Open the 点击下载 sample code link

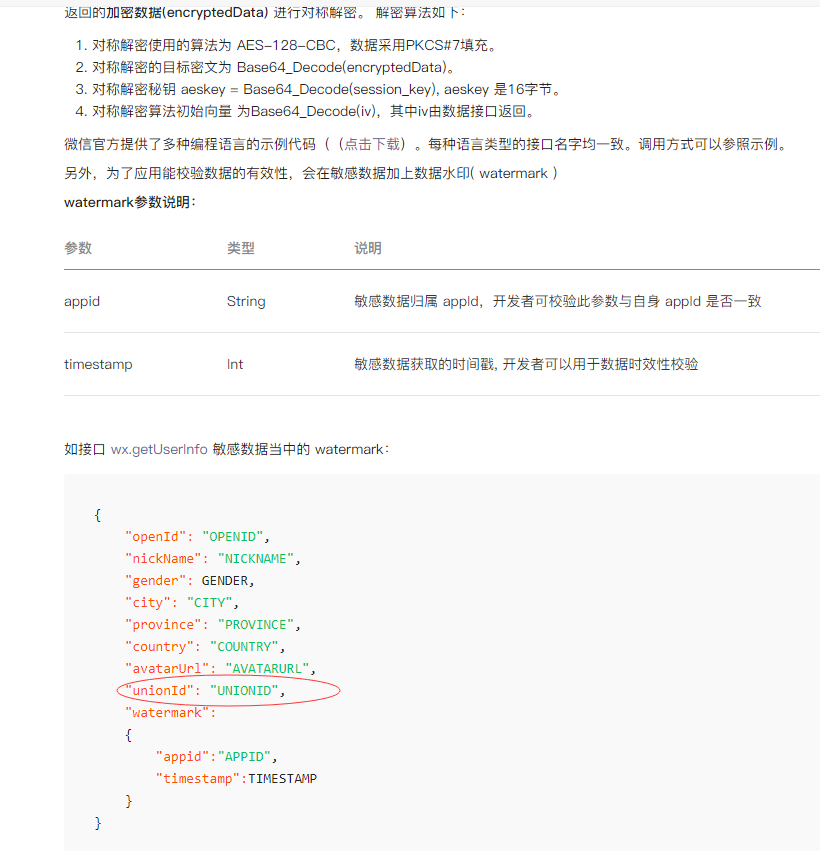(372, 144)
